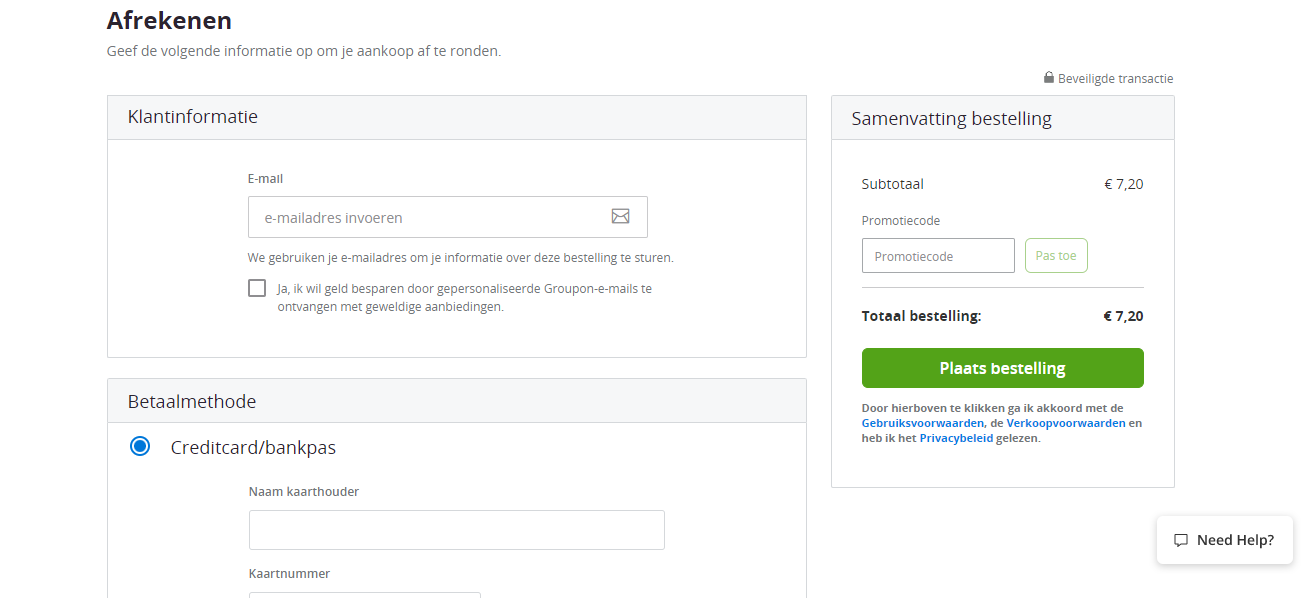1310x598 pixels.
Task: Click the Creditcard/bankpas payment label
Action: pos(253,448)
